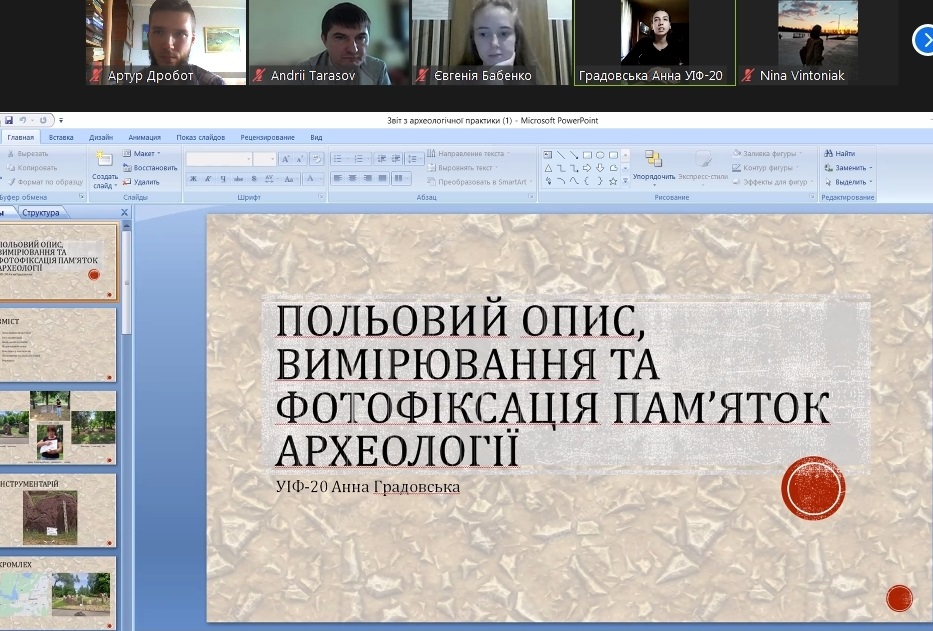This screenshot has height=631, width=933.
Task: Click the Упорядочить arrange icon
Action: click(654, 165)
